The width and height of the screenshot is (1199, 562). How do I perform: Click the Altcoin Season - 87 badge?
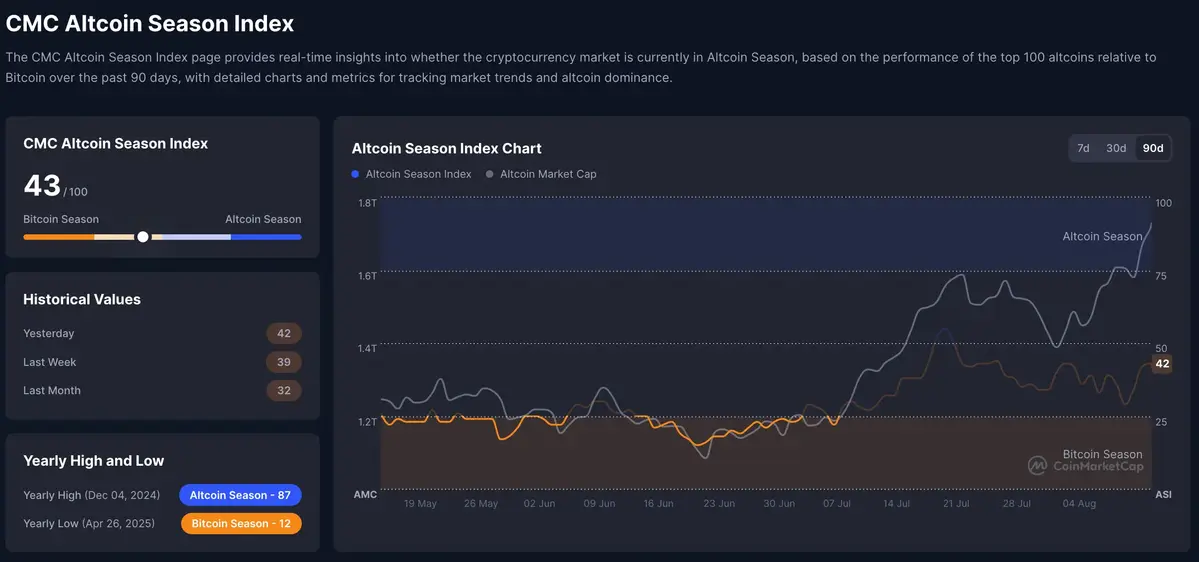click(240, 495)
